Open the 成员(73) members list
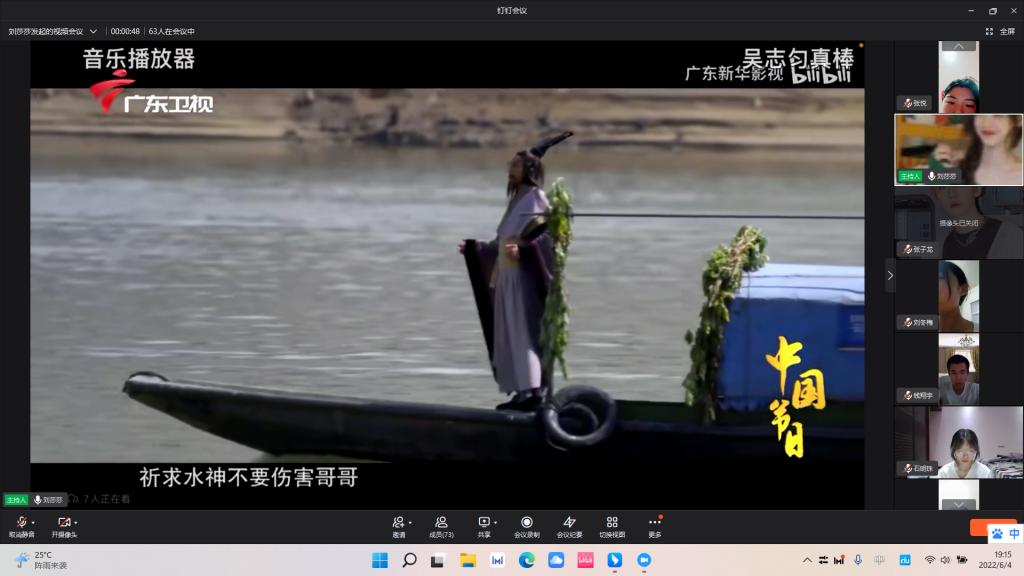1024x576 pixels. click(441, 522)
